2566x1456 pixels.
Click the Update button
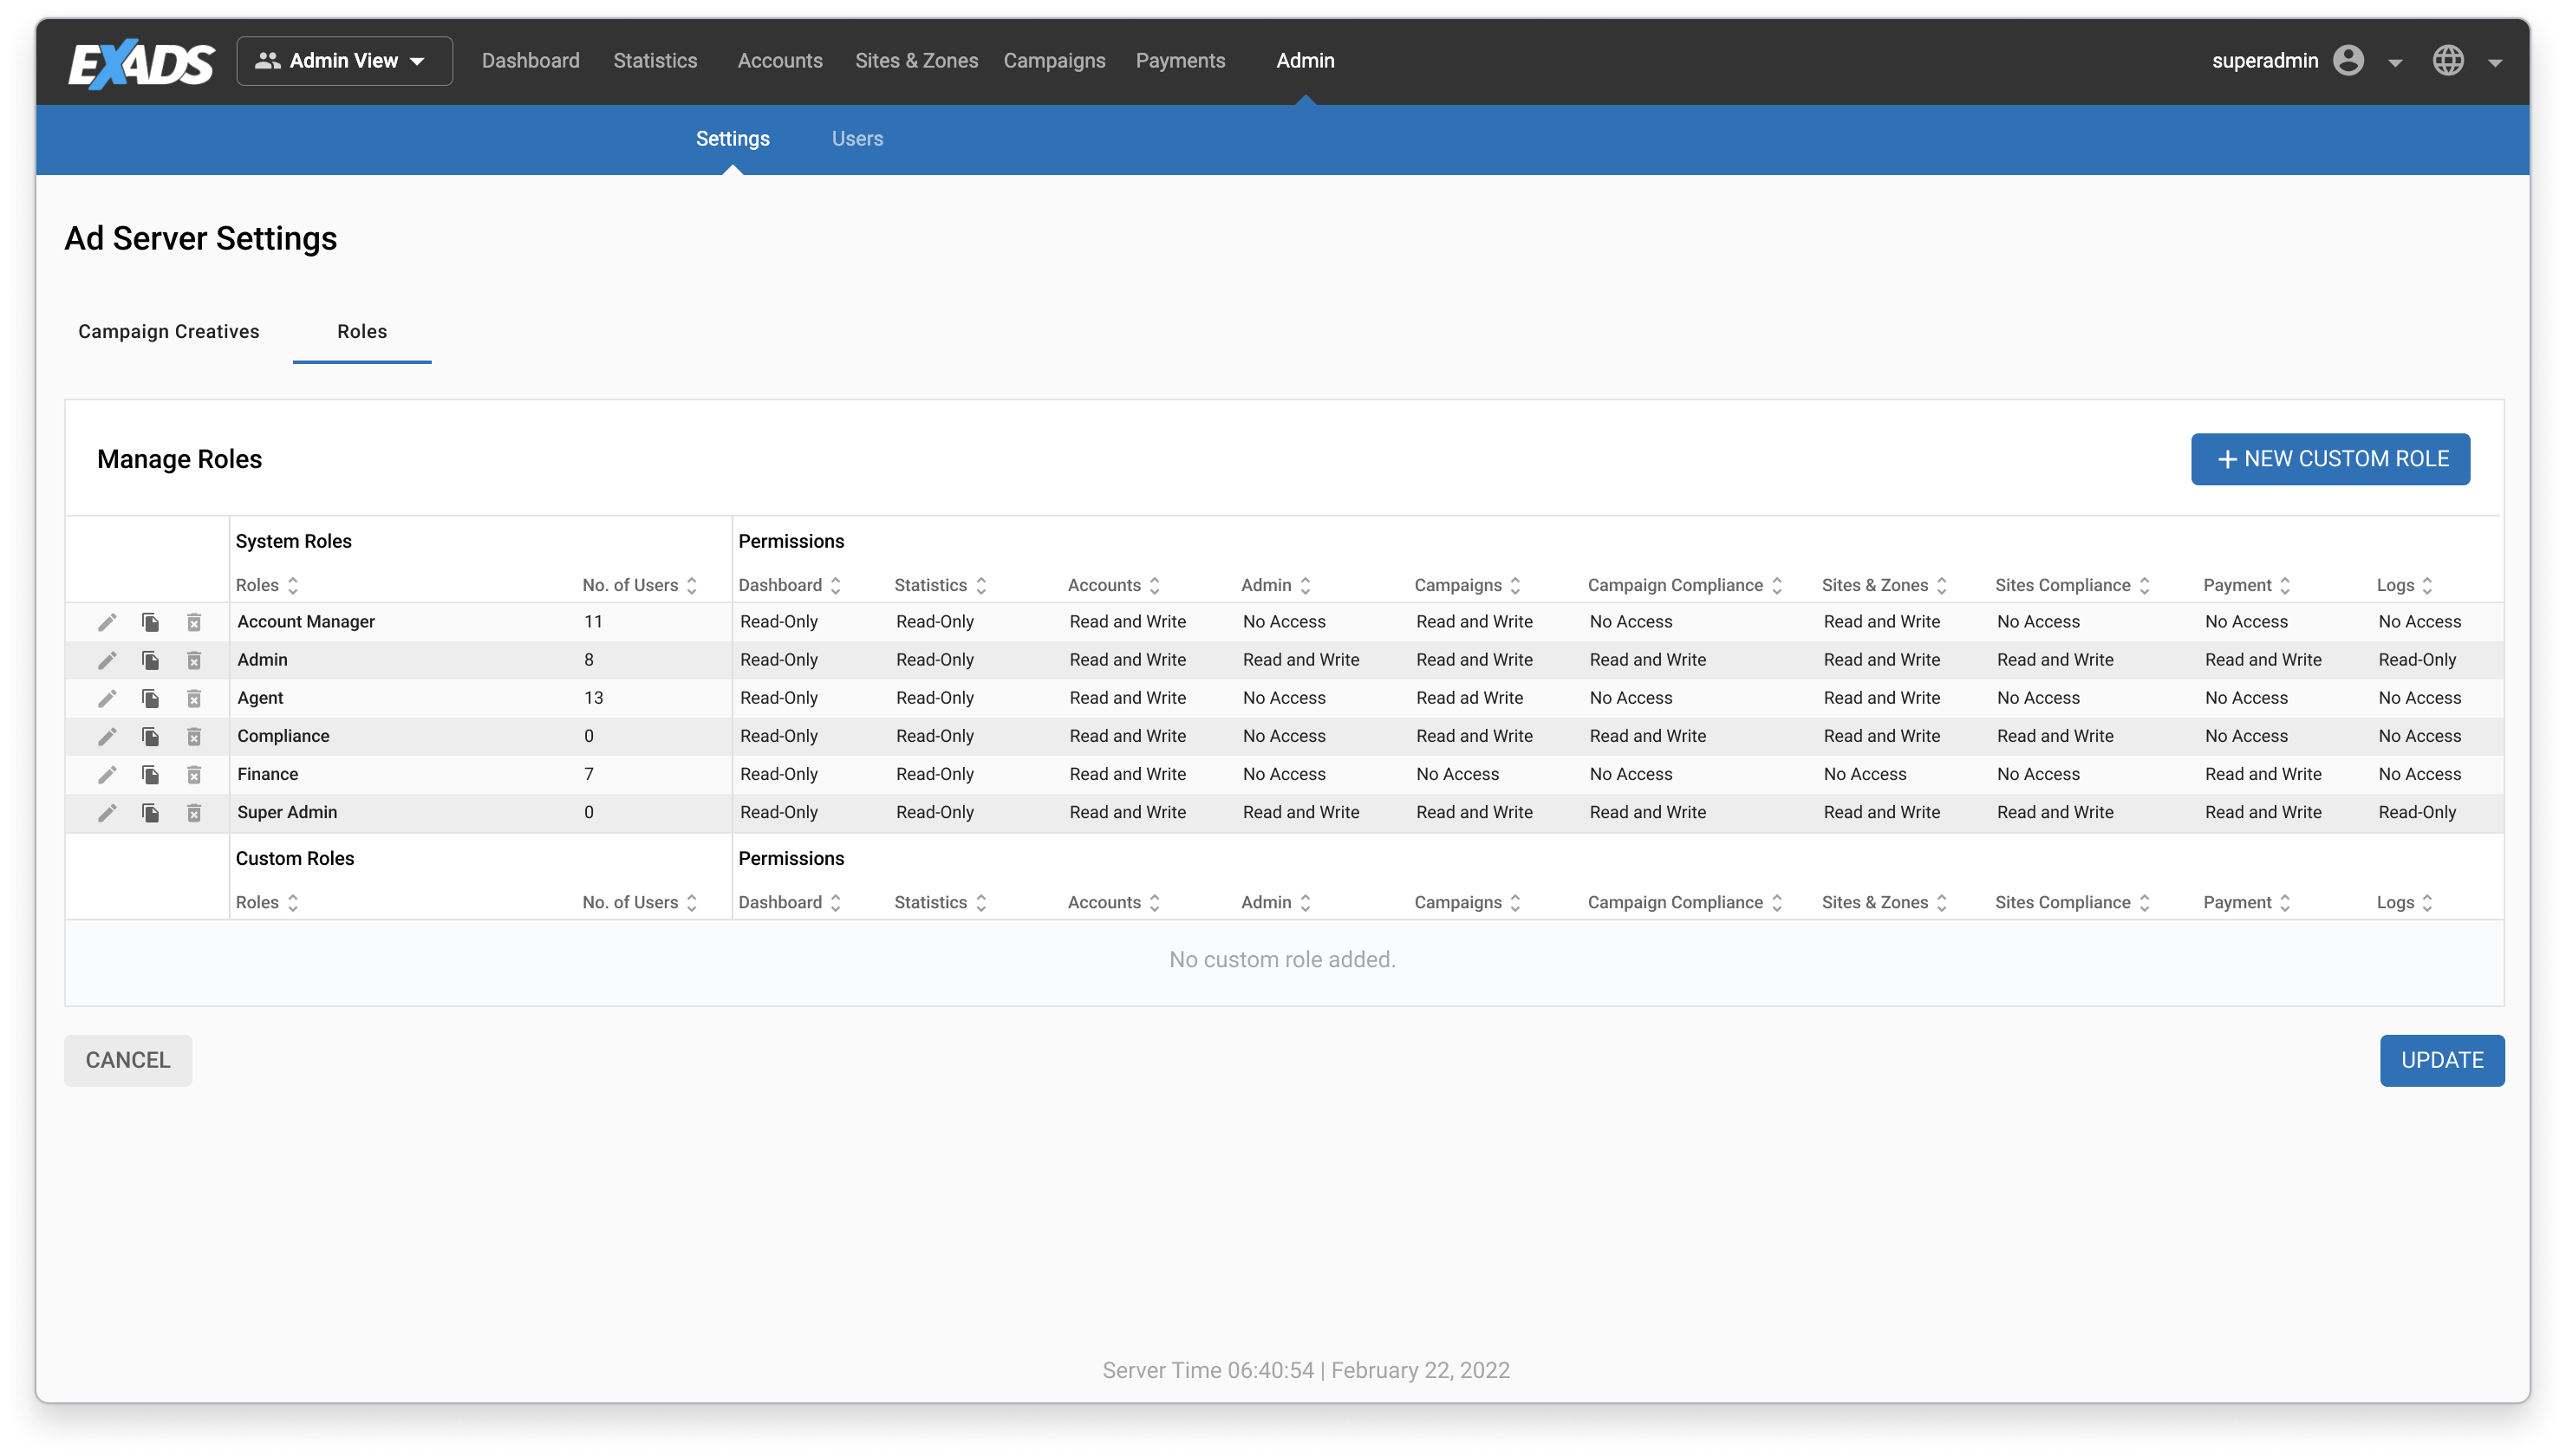pos(2442,1060)
